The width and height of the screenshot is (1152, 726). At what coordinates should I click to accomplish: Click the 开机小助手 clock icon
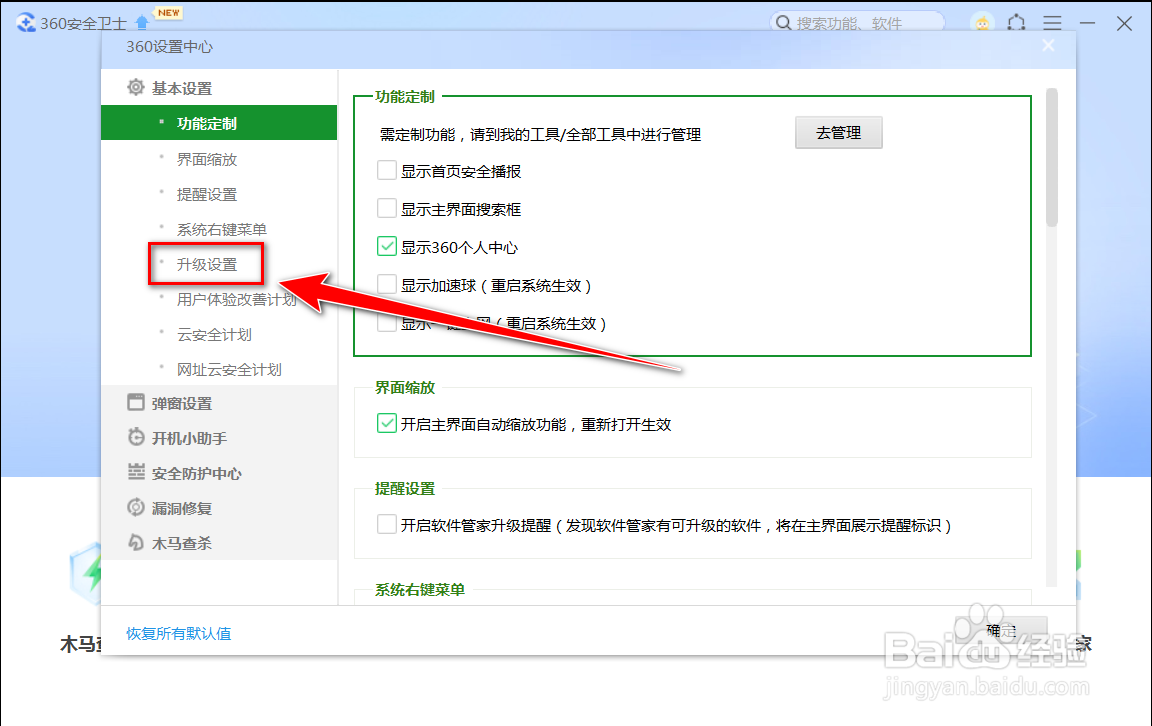[136, 437]
